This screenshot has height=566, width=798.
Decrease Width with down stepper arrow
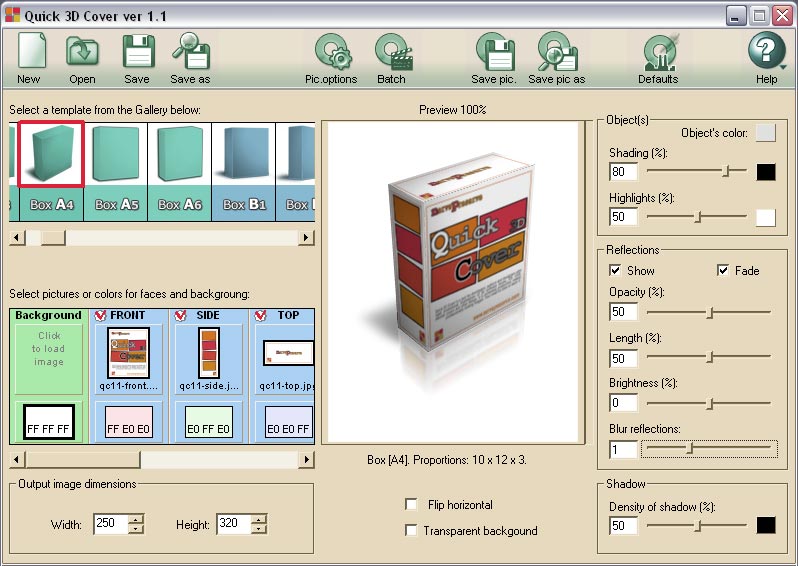pyautogui.click(x=136, y=528)
